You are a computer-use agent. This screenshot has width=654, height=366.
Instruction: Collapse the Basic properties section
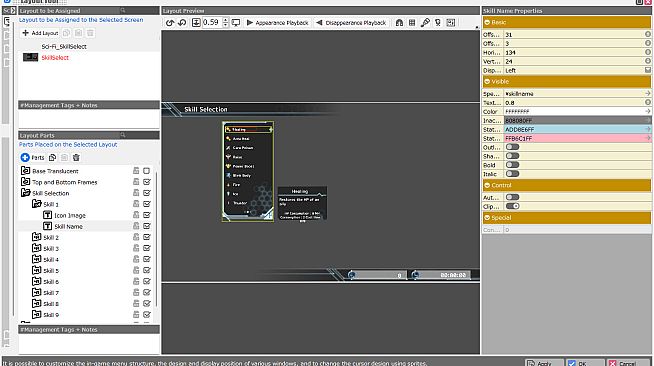(x=487, y=22)
